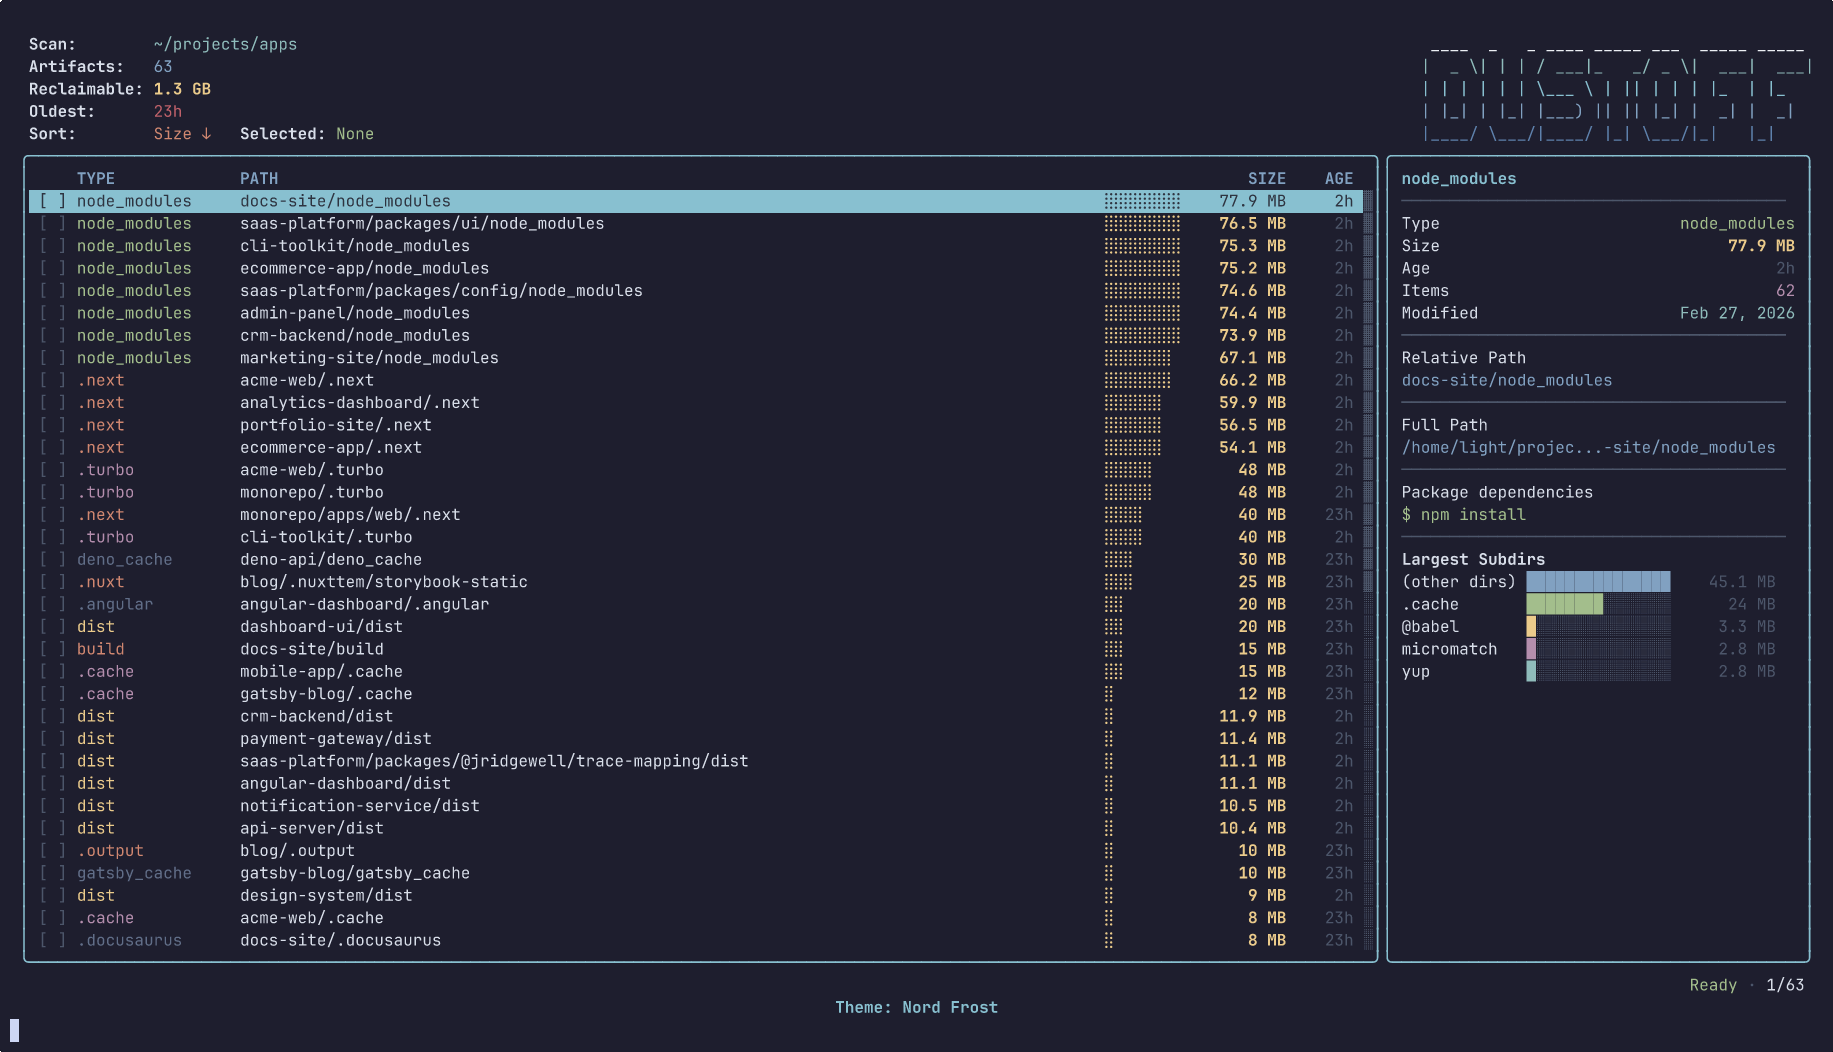Click the Theme: Nord Frost label
1833x1052 pixels.
(917, 1007)
